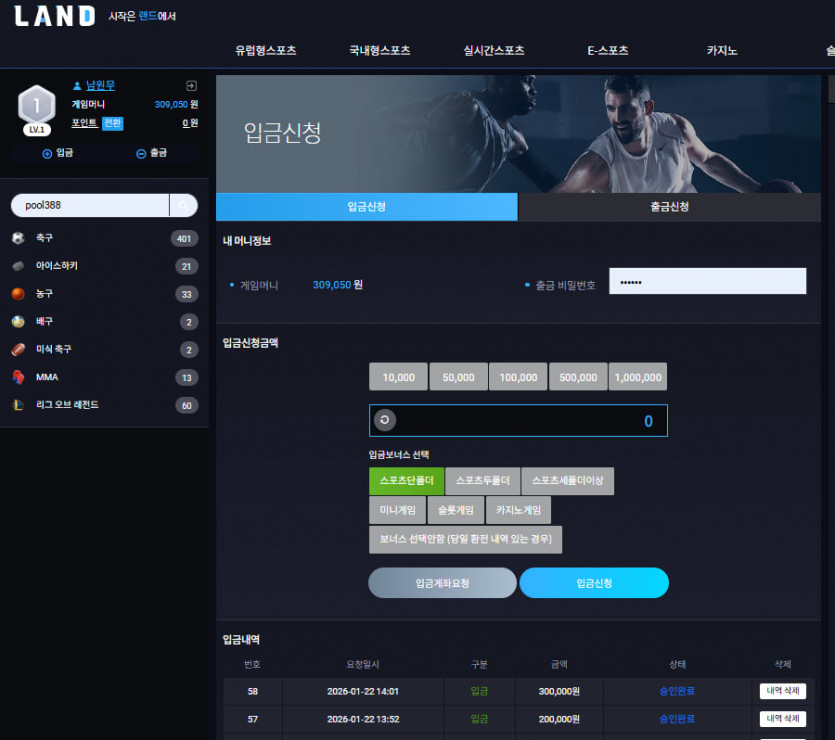Add 100,000 quick amount button

pos(518,377)
